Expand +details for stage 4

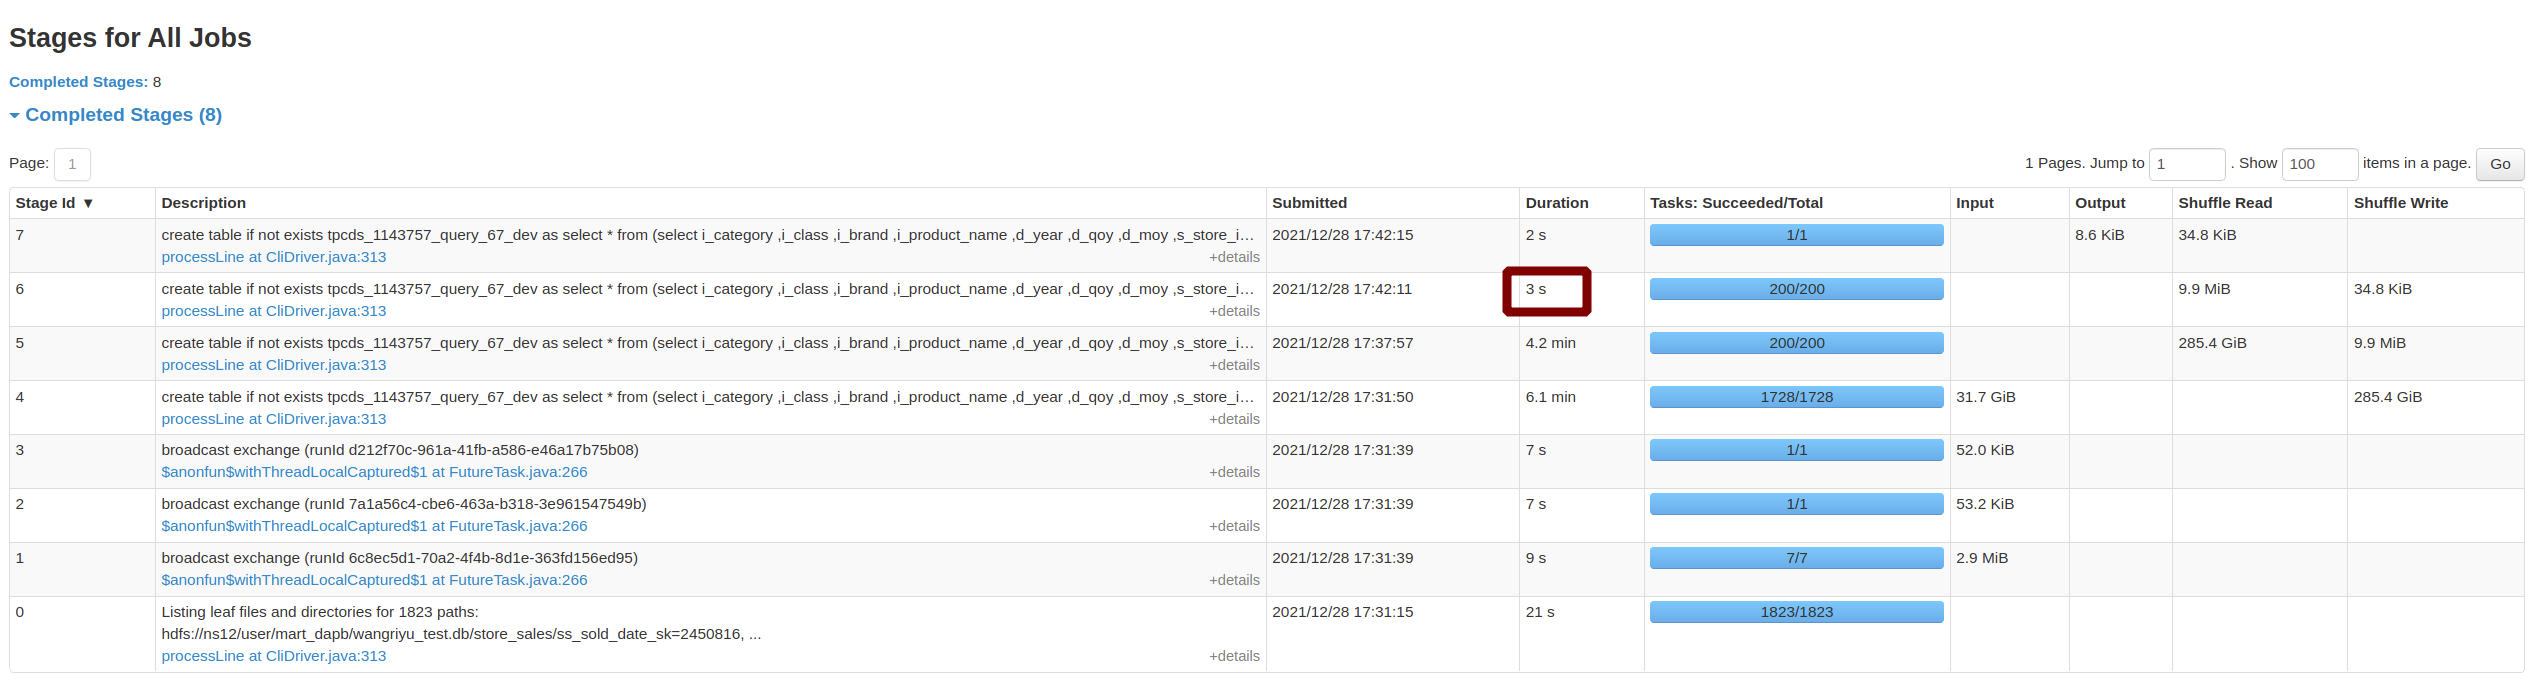pos(1234,419)
